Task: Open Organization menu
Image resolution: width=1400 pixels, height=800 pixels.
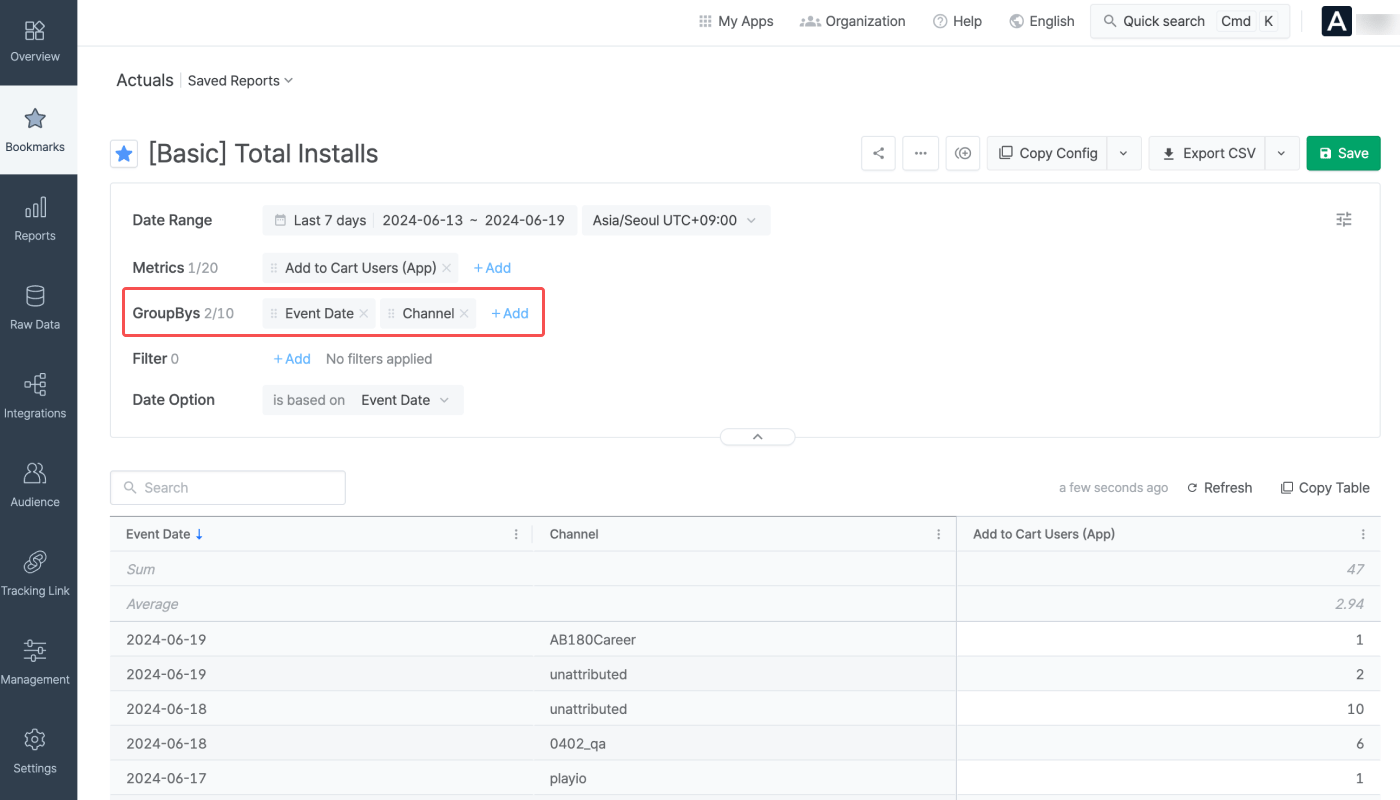Action: [x=853, y=21]
